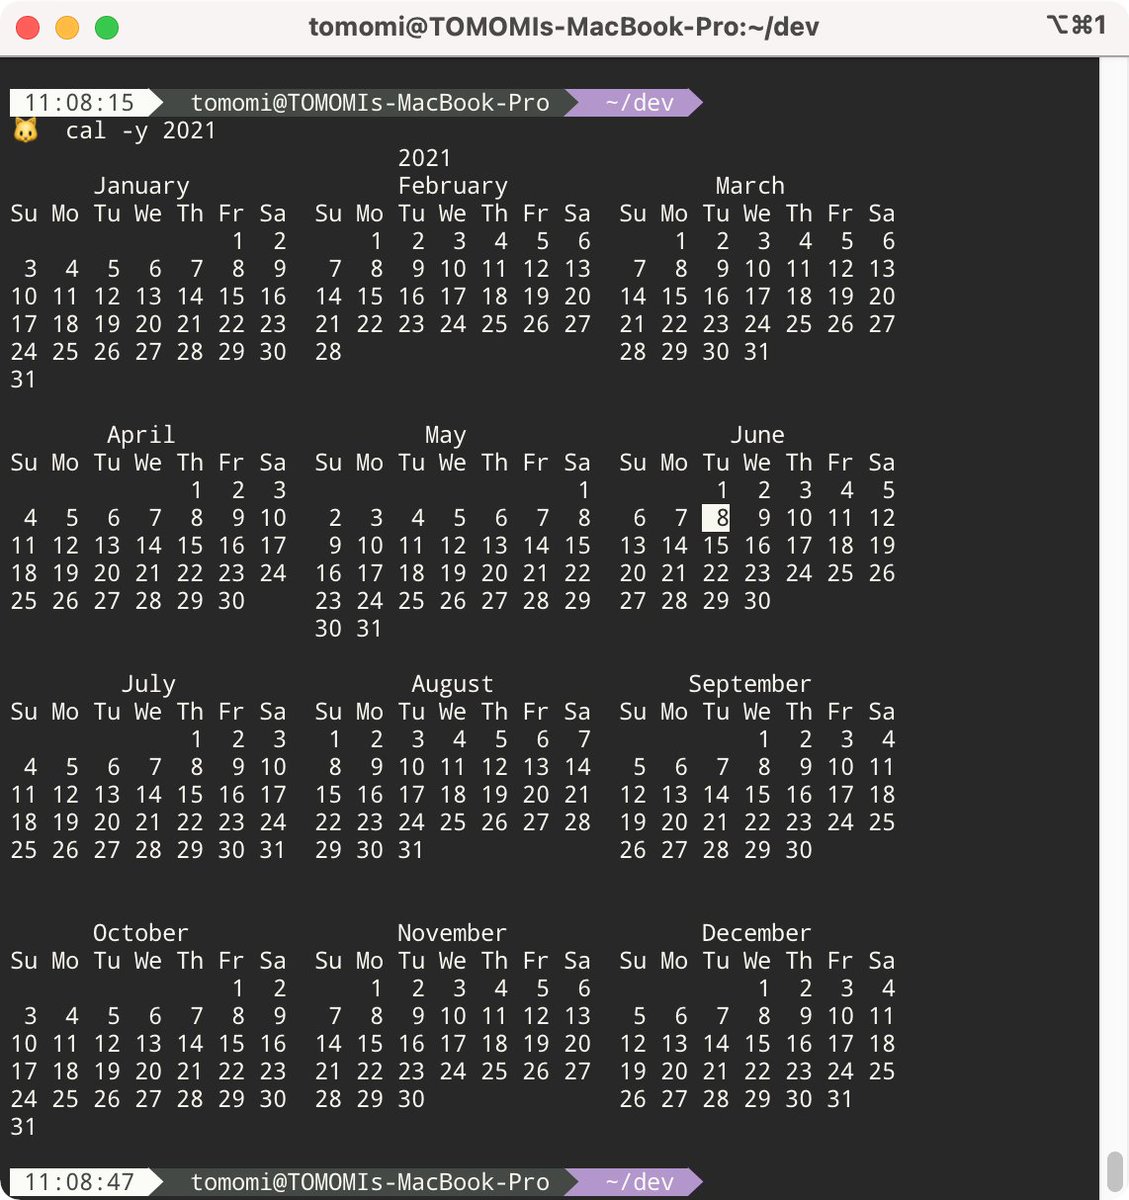Click the top timestamp '11:08:15'

click(79, 103)
